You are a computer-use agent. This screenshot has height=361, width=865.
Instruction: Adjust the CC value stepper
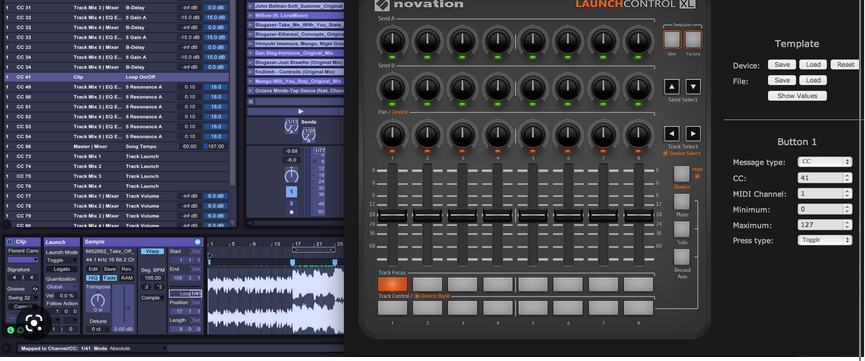pyautogui.click(x=847, y=178)
